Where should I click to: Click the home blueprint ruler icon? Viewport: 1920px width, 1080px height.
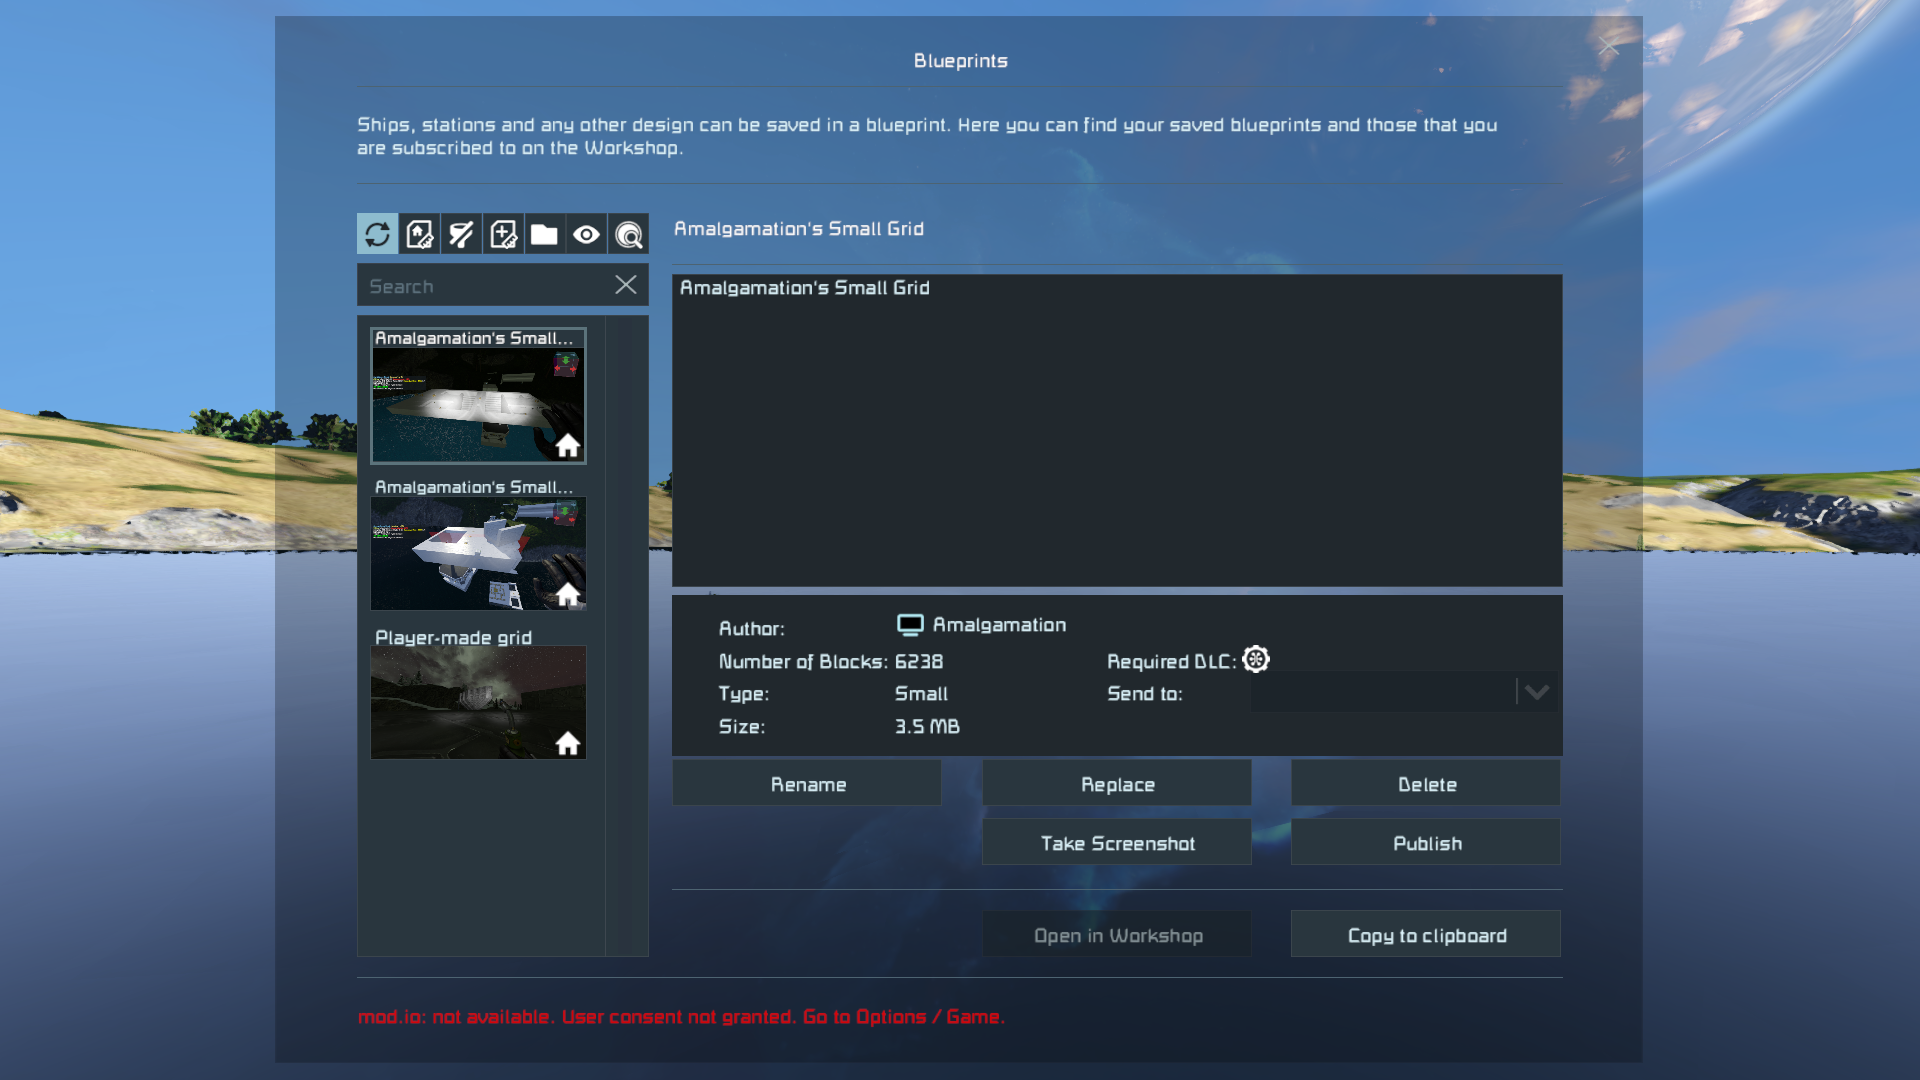pos(419,234)
